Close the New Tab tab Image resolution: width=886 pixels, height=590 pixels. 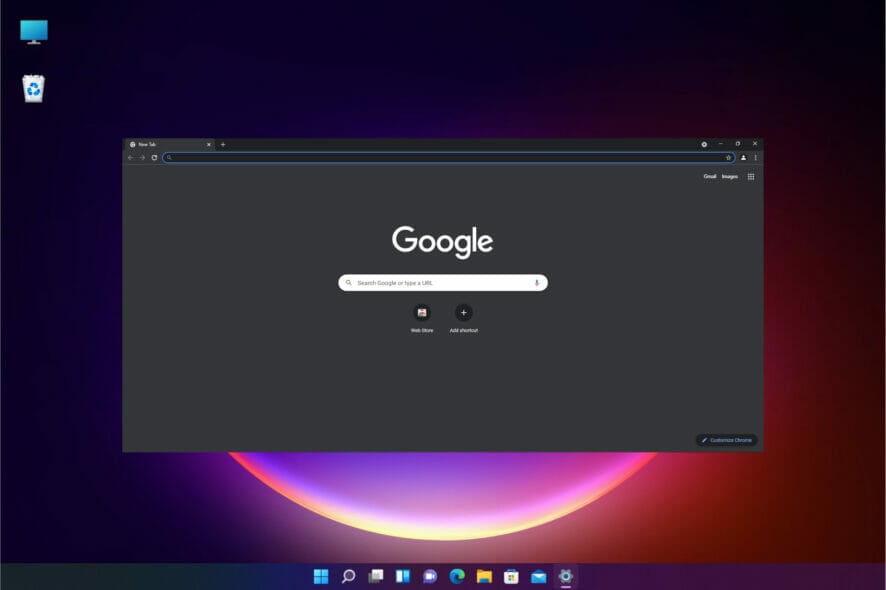coord(209,145)
